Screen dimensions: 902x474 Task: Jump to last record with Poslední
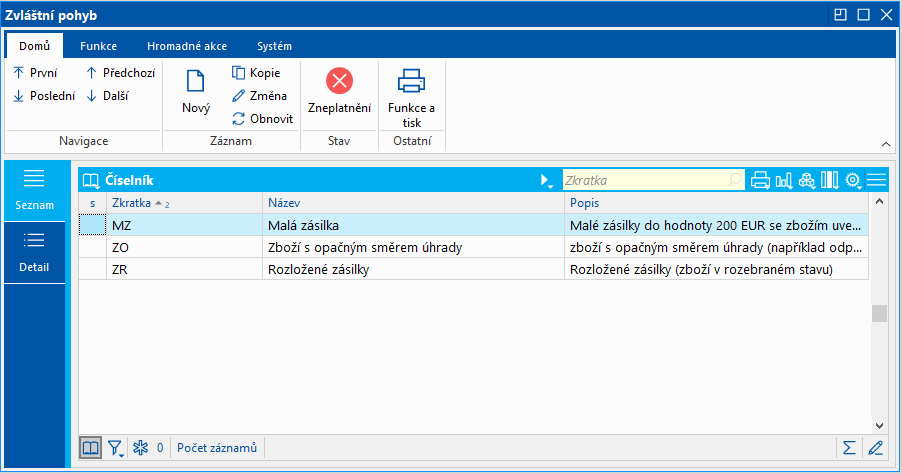(44, 96)
